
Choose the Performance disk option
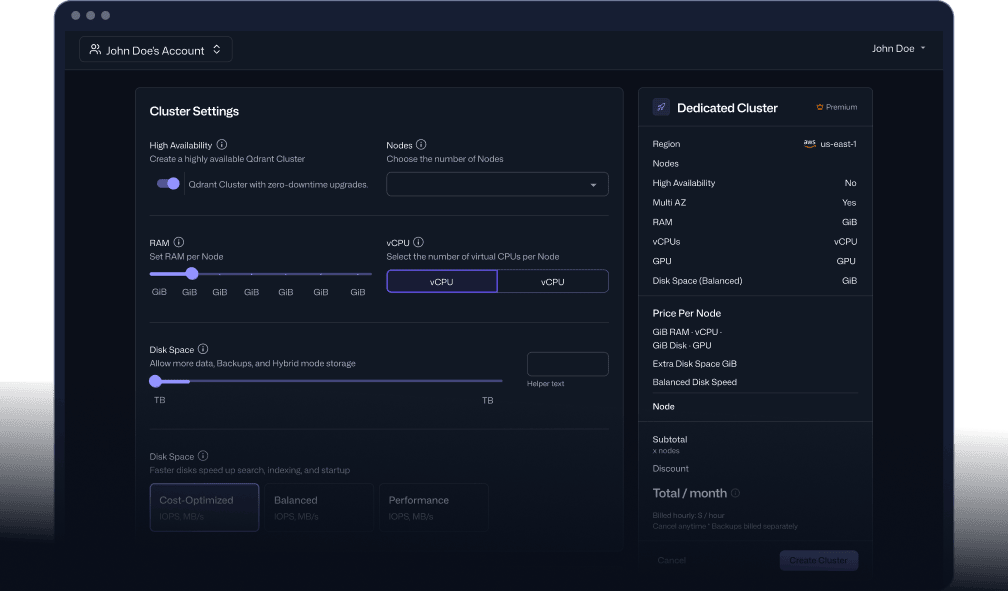coord(434,507)
